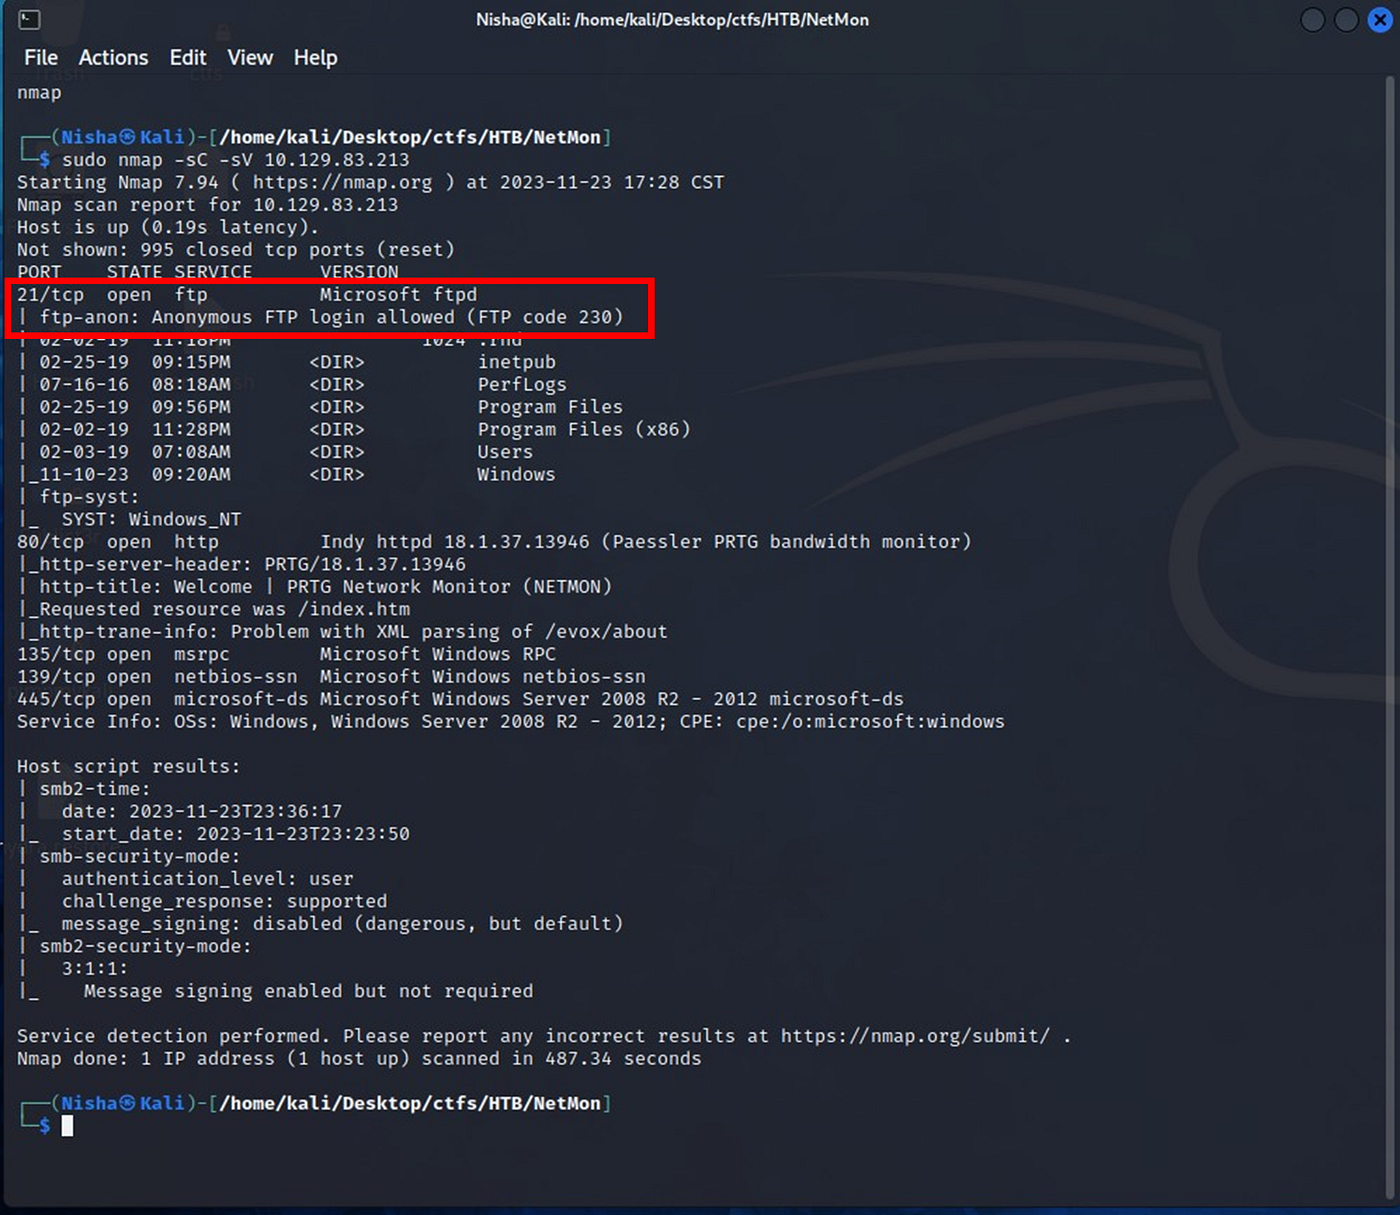Click the 'Not shown: 995 closed tcp ports' line
Viewport: 1400px width, 1215px height.
point(235,250)
